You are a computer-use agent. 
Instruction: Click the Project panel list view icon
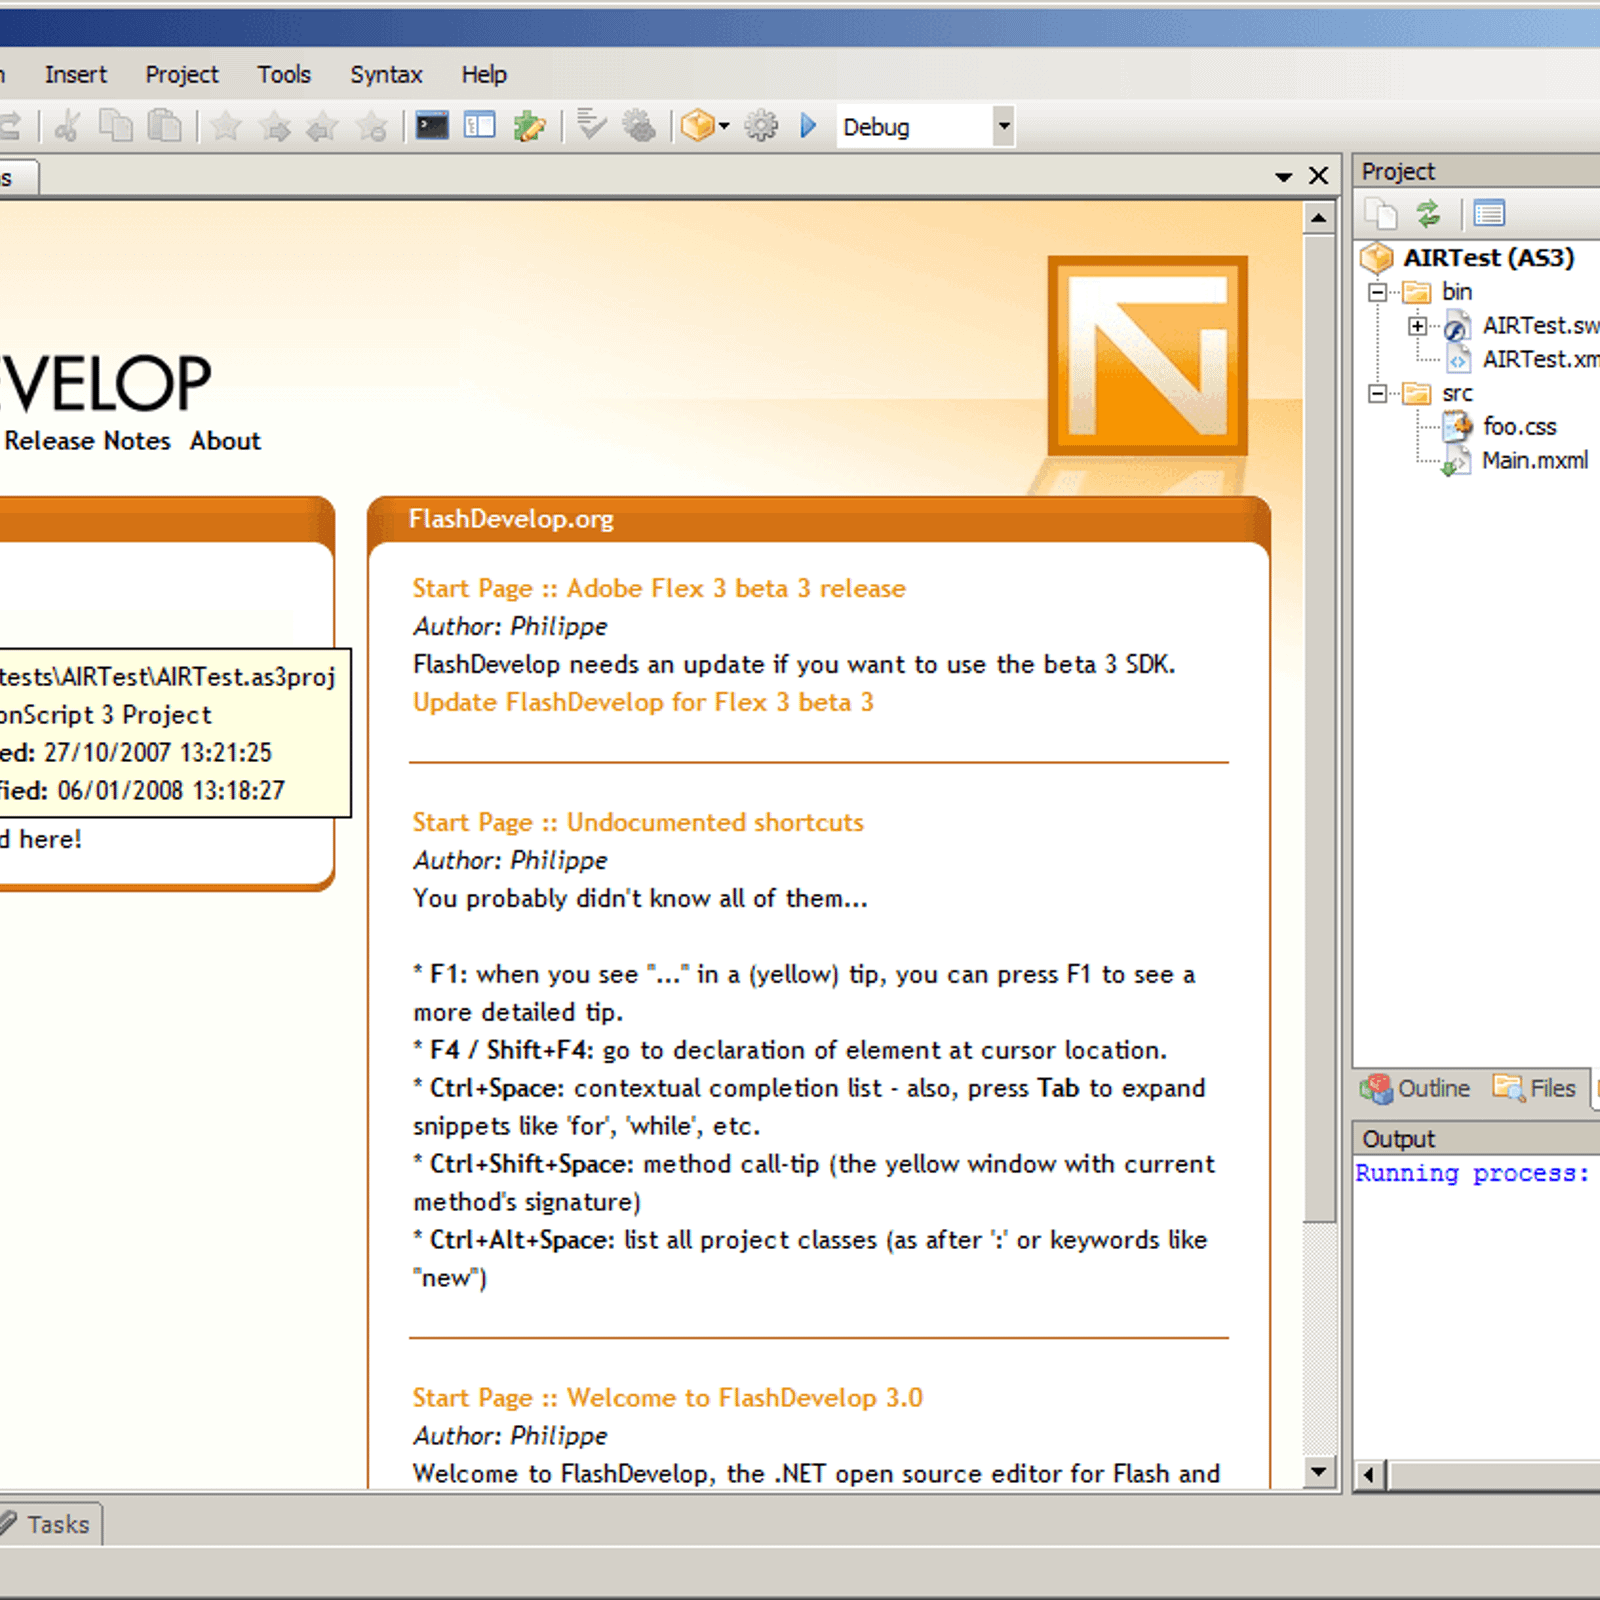(1489, 214)
